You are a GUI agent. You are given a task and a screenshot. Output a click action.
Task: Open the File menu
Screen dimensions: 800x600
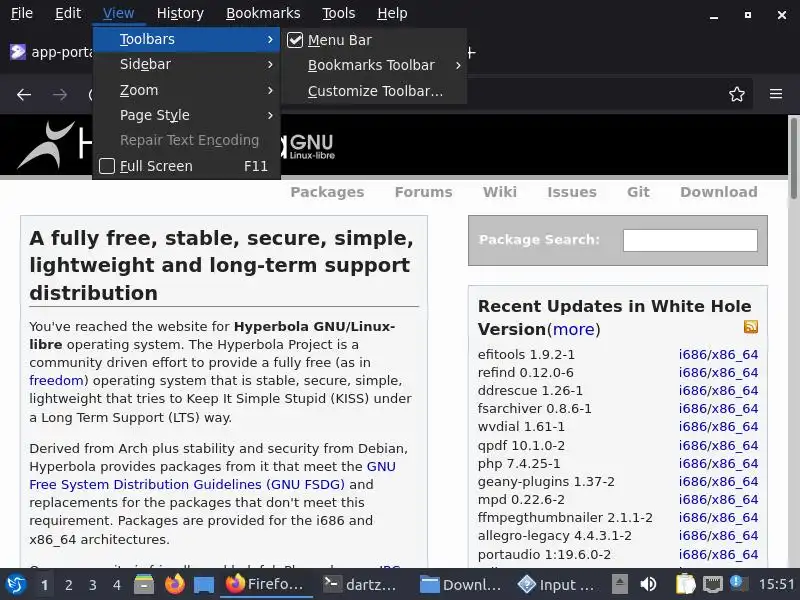tap(22, 13)
